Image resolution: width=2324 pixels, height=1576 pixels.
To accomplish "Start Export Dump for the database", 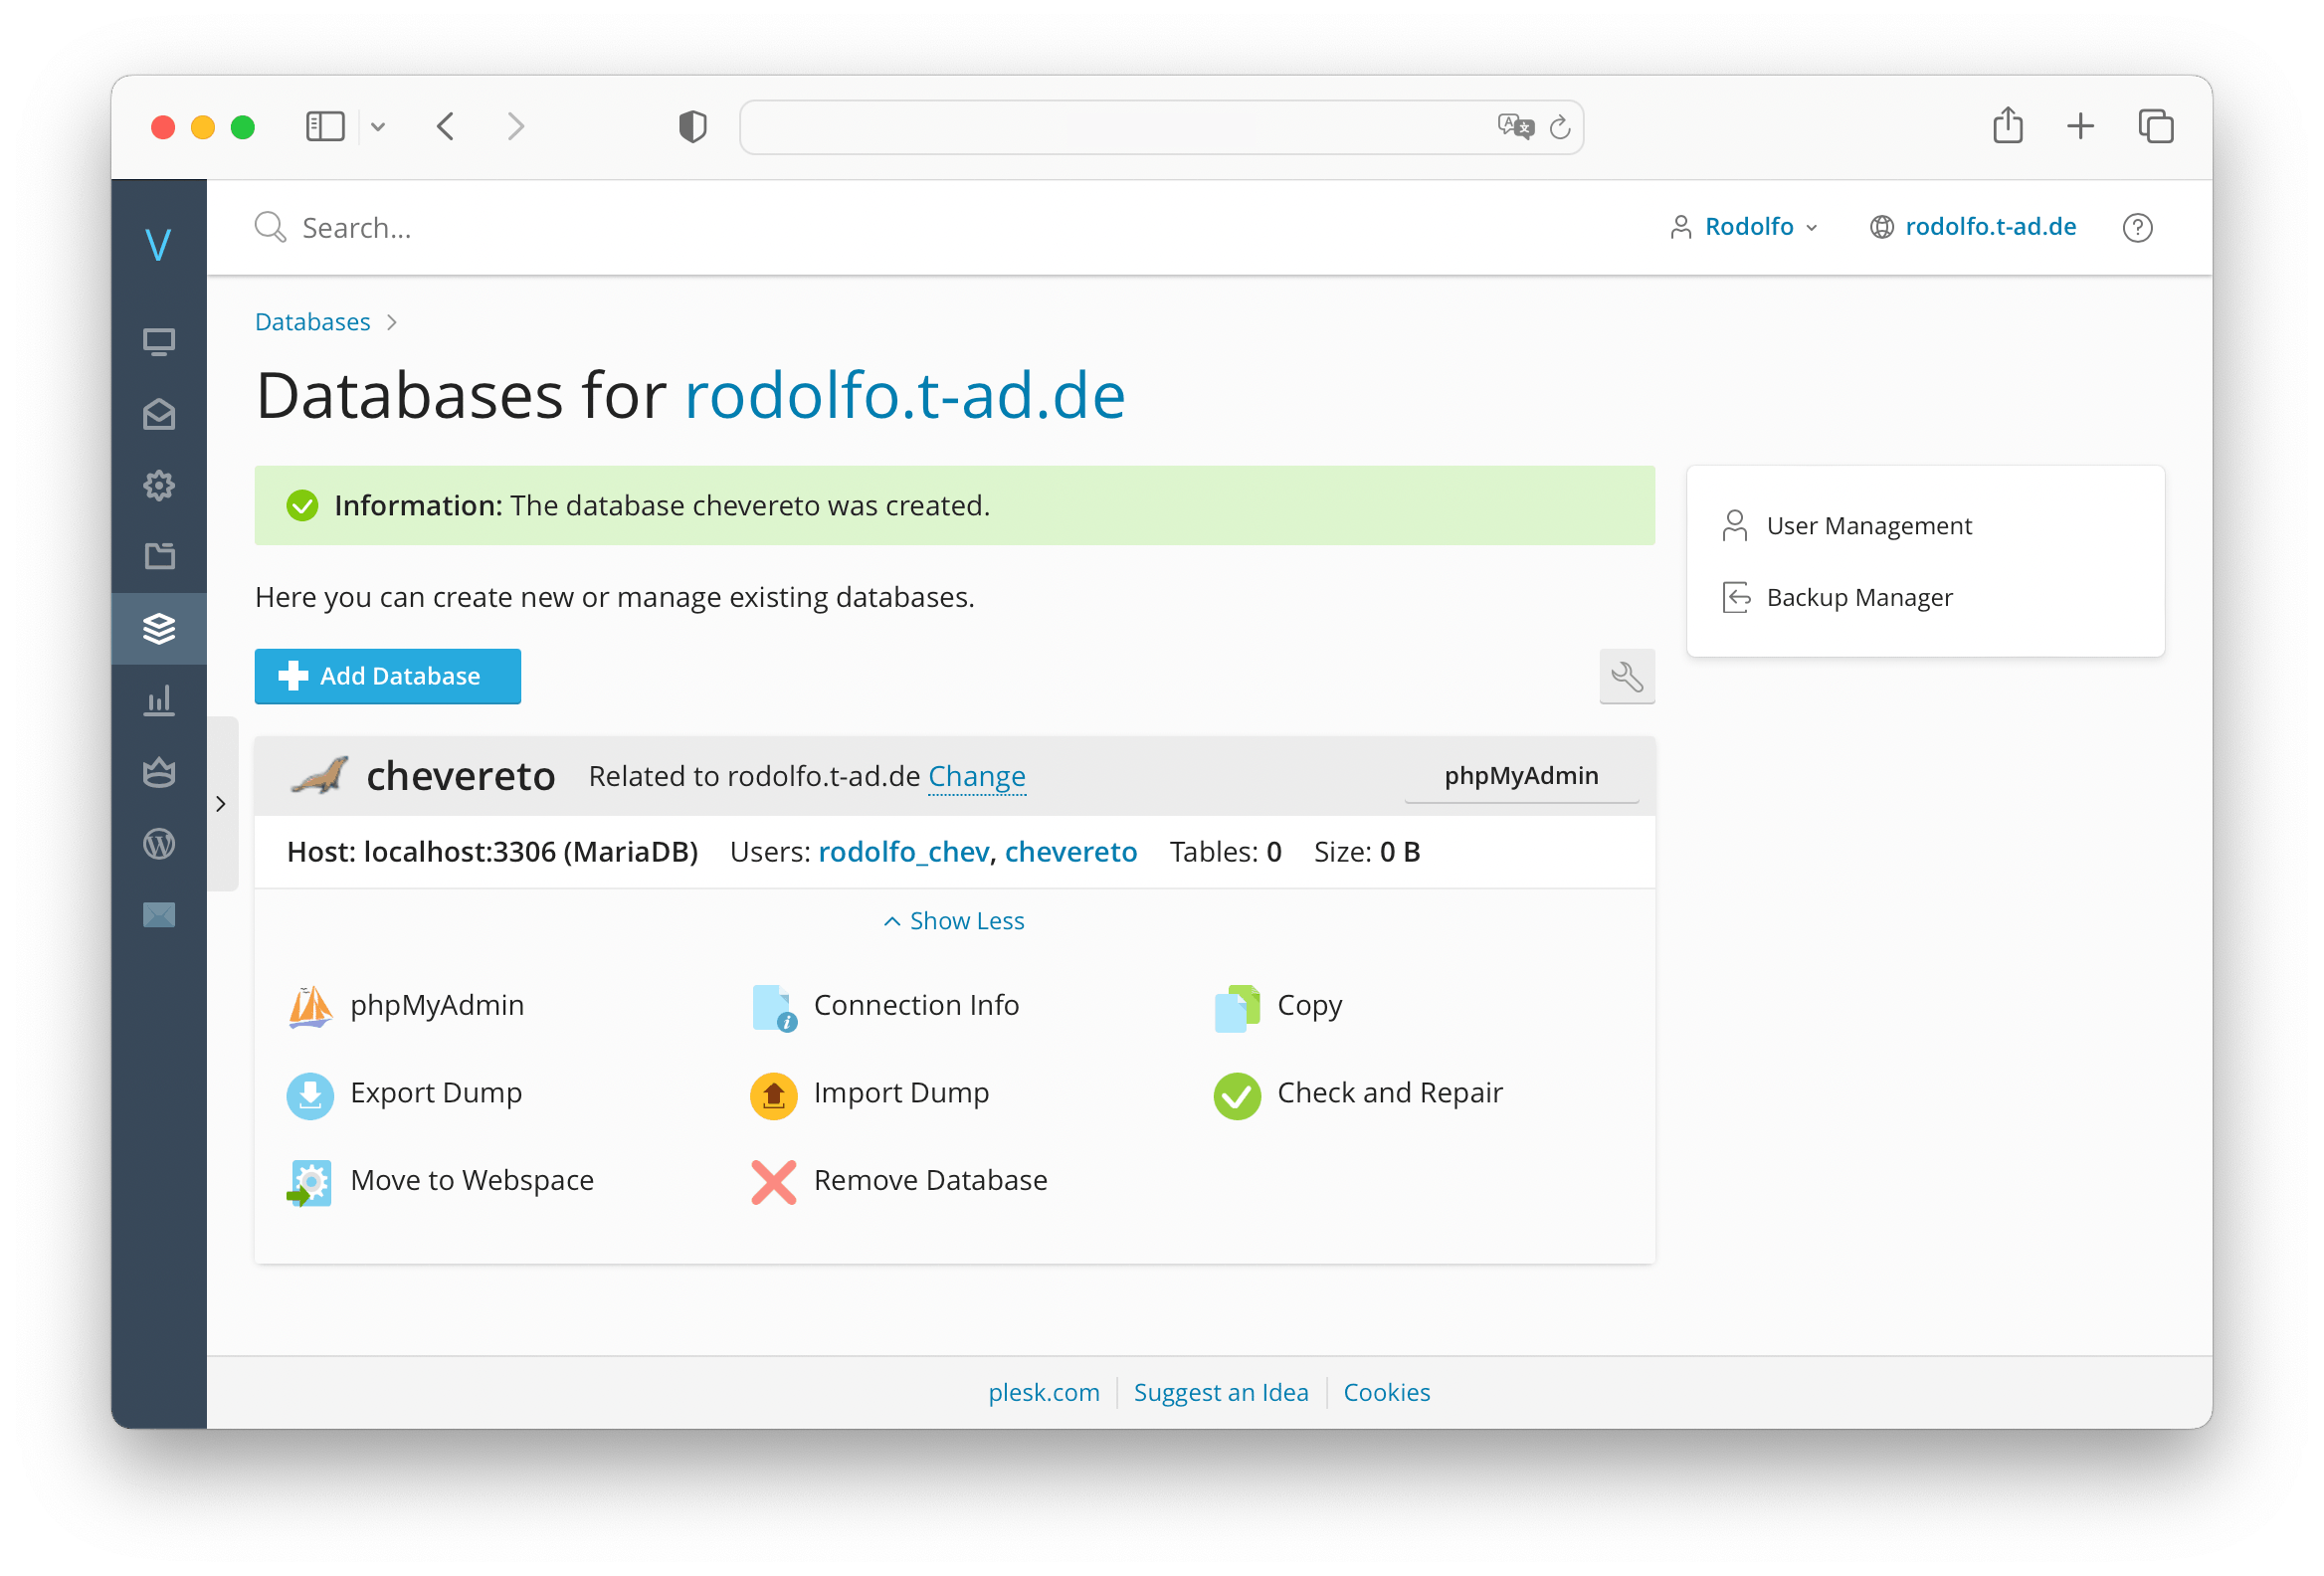I will (x=435, y=1093).
